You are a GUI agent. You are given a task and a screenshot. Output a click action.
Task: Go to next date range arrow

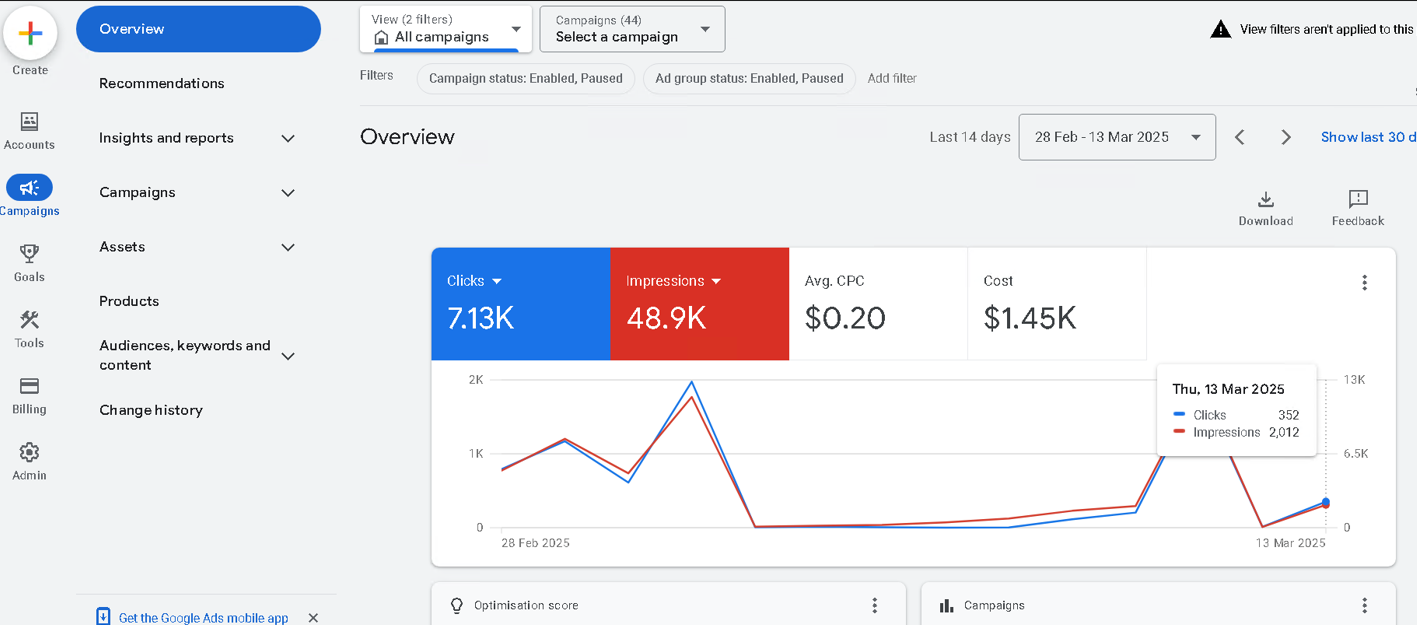point(1286,137)
